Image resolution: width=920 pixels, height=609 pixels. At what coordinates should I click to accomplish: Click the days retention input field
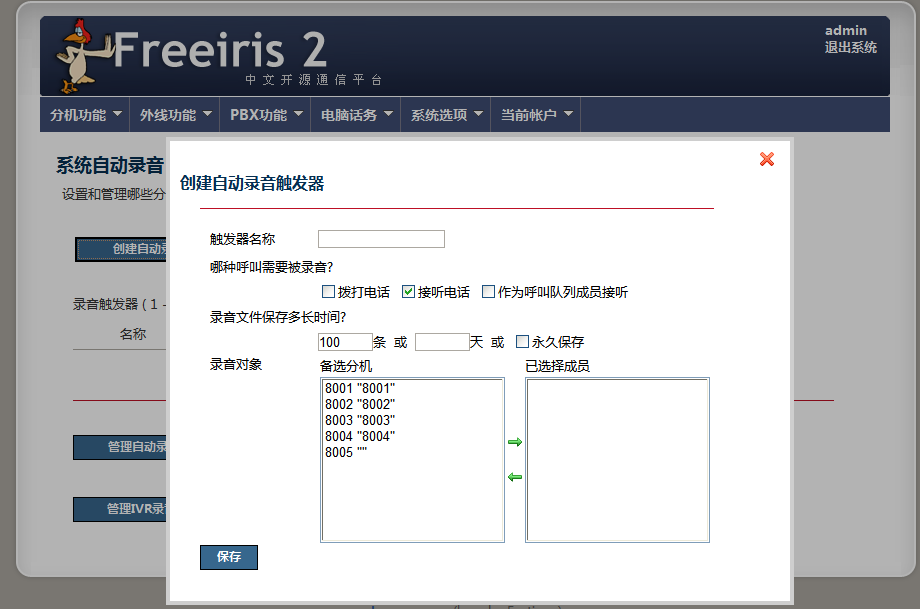coord(442,342)
